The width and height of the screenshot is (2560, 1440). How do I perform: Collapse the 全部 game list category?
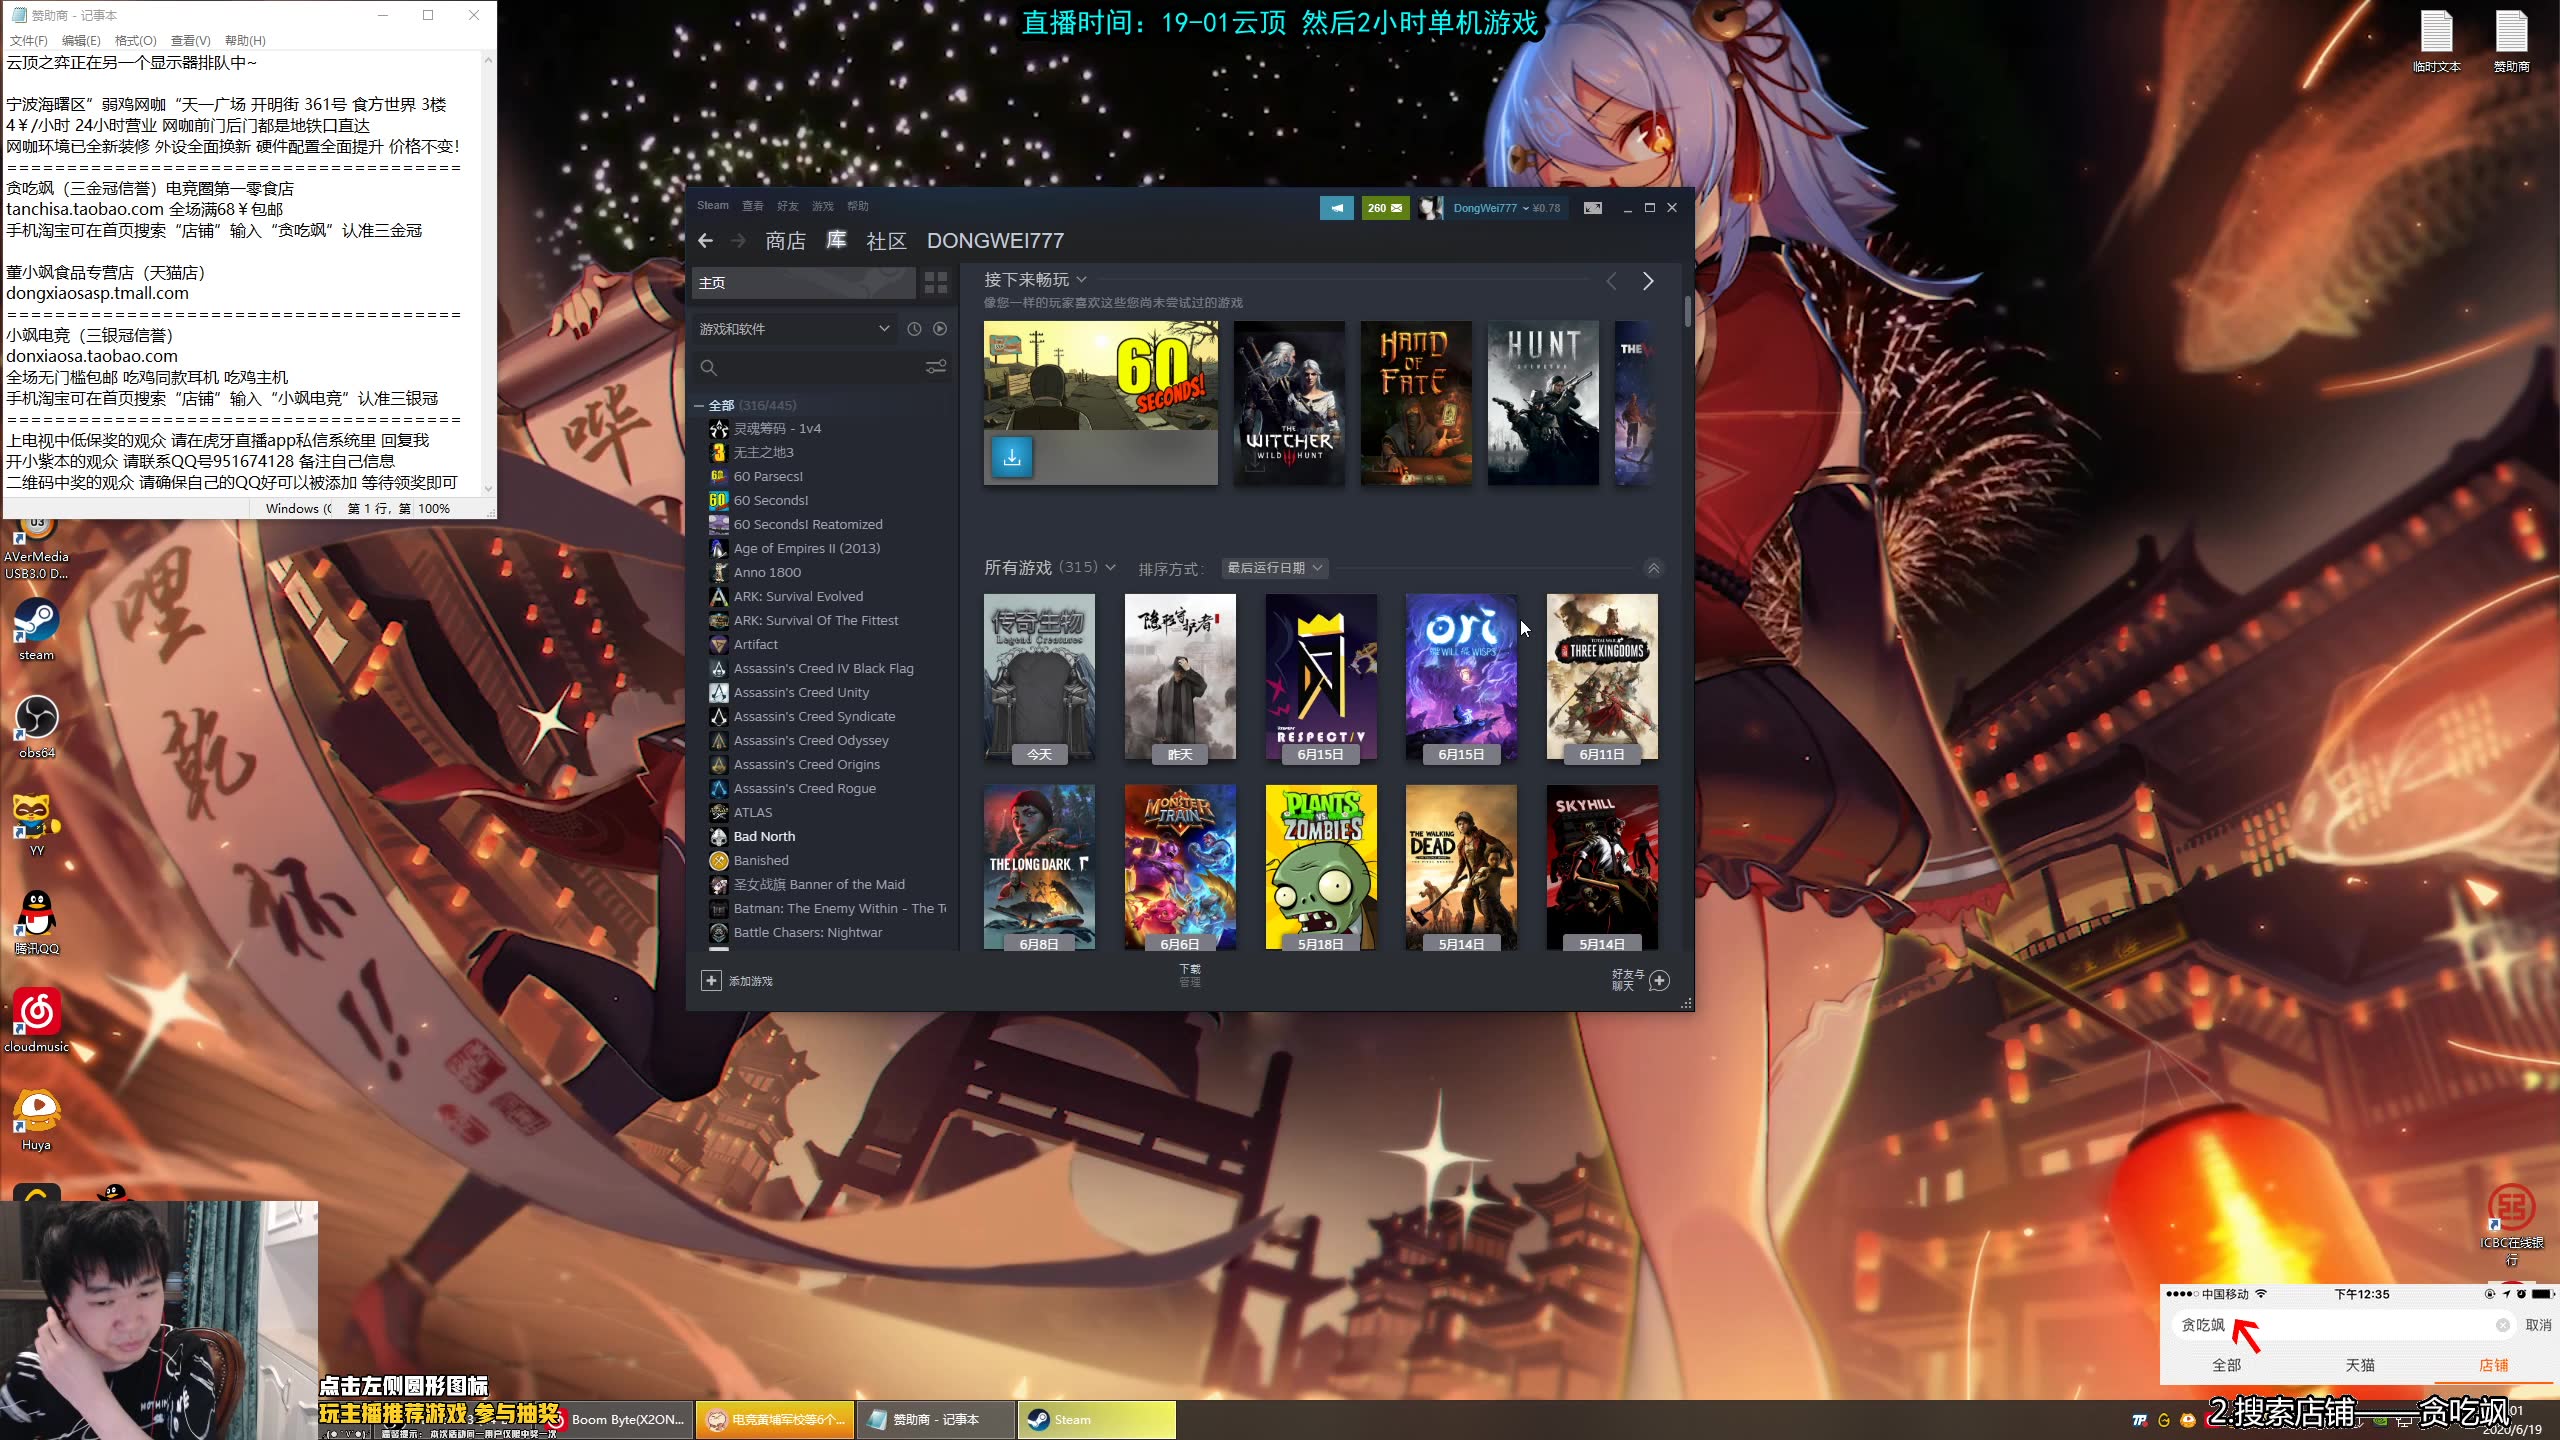pyautogui.click(x=699, y=406)
